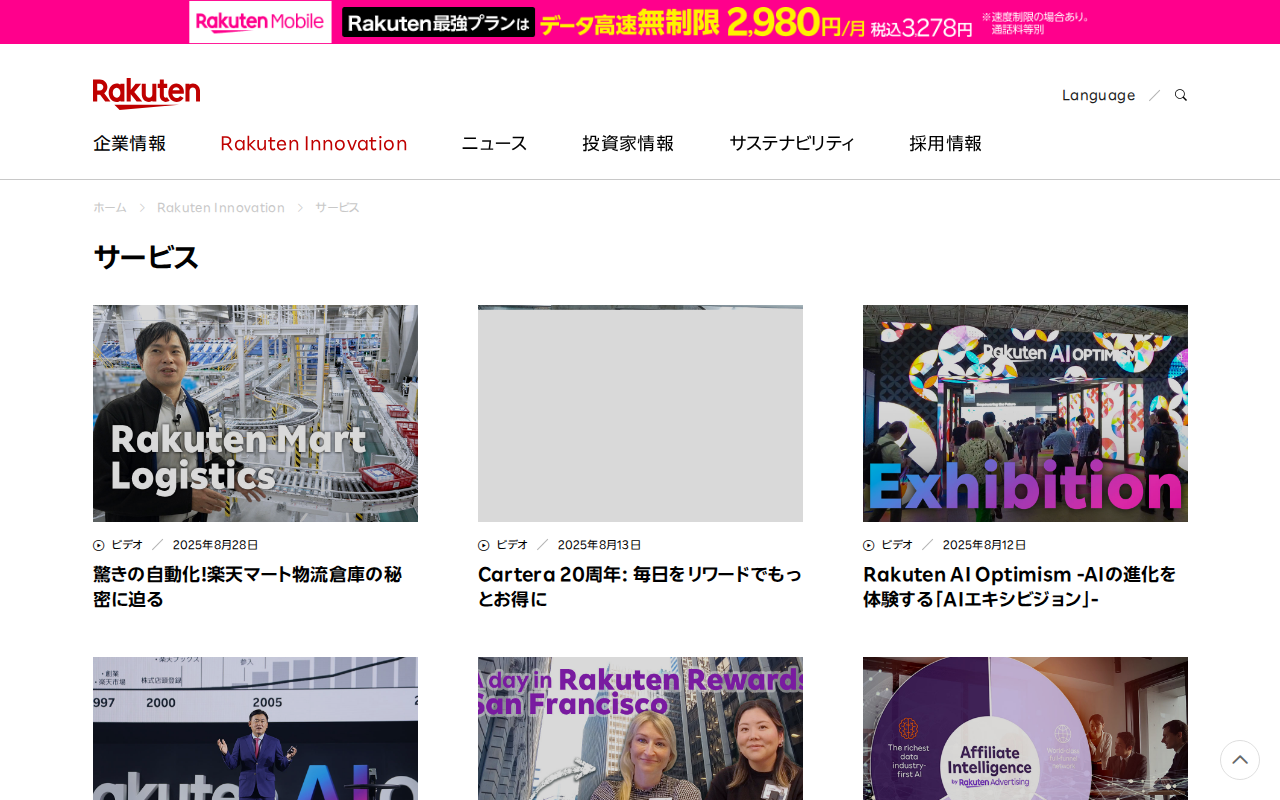
Task: Open the 企業情報 navigation menu
Action: click(129, 141)
